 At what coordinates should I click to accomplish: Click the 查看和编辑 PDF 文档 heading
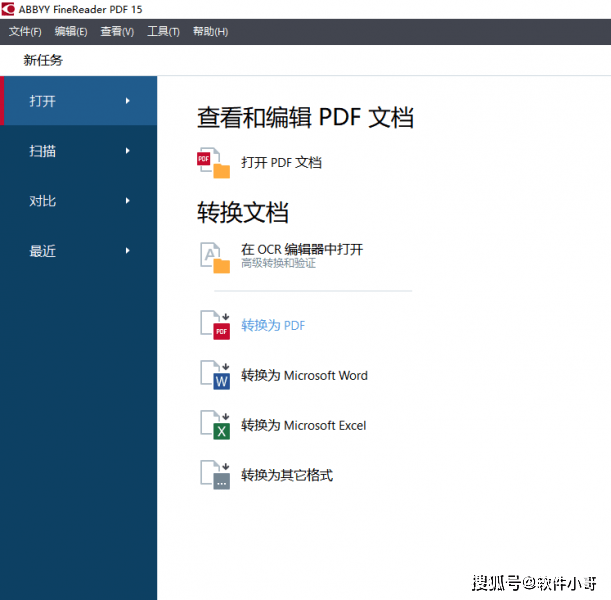click(x=305, y=117)
